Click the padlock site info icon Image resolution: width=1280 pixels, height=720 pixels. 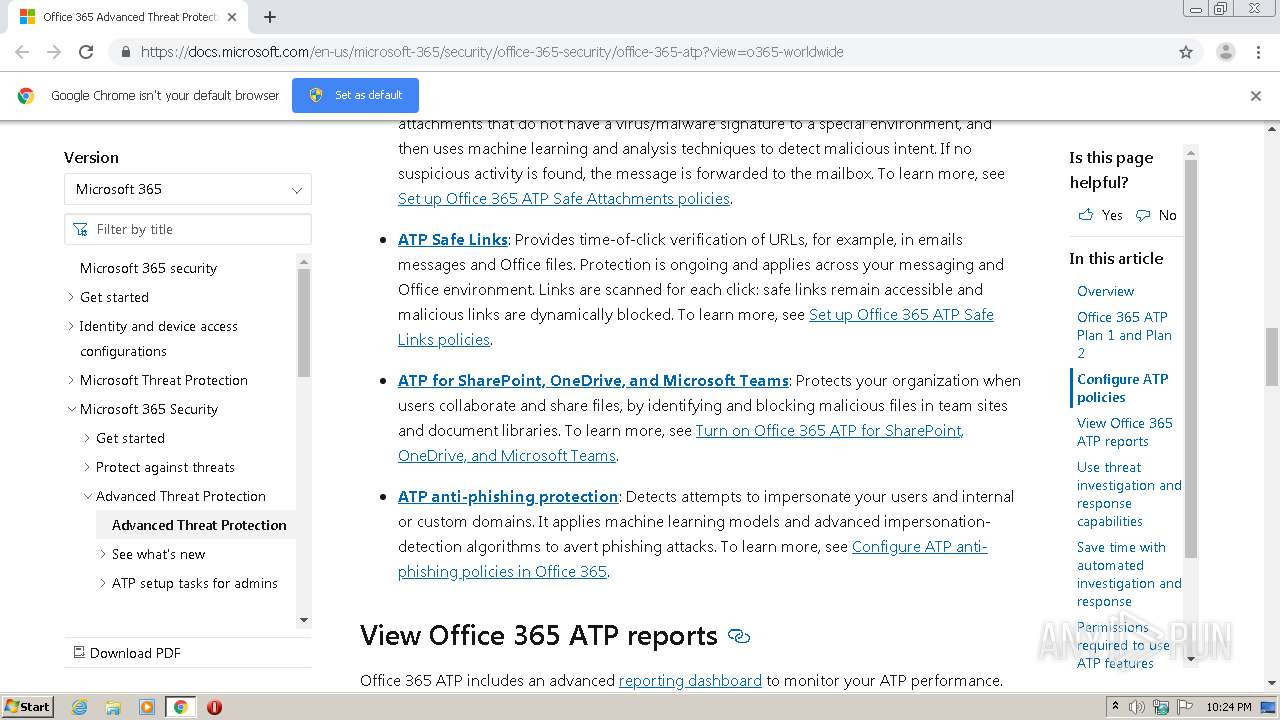pos(125,52)
